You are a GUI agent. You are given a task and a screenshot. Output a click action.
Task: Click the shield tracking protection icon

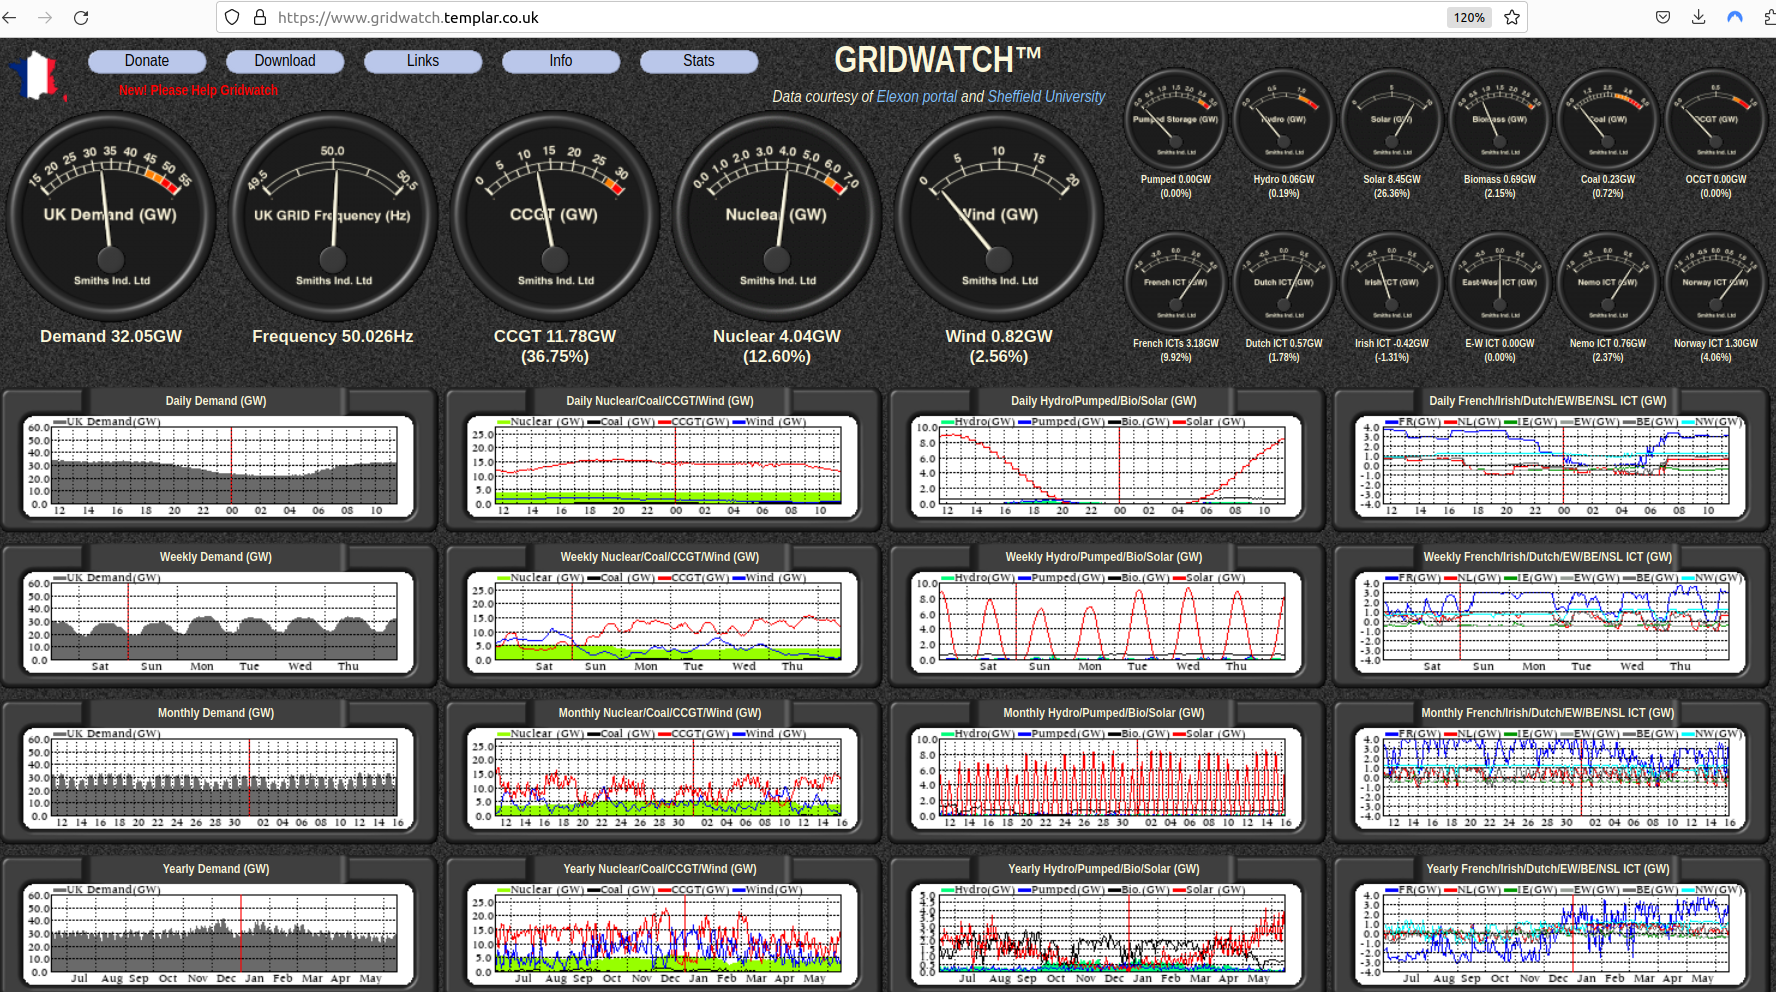pos(232,17)
